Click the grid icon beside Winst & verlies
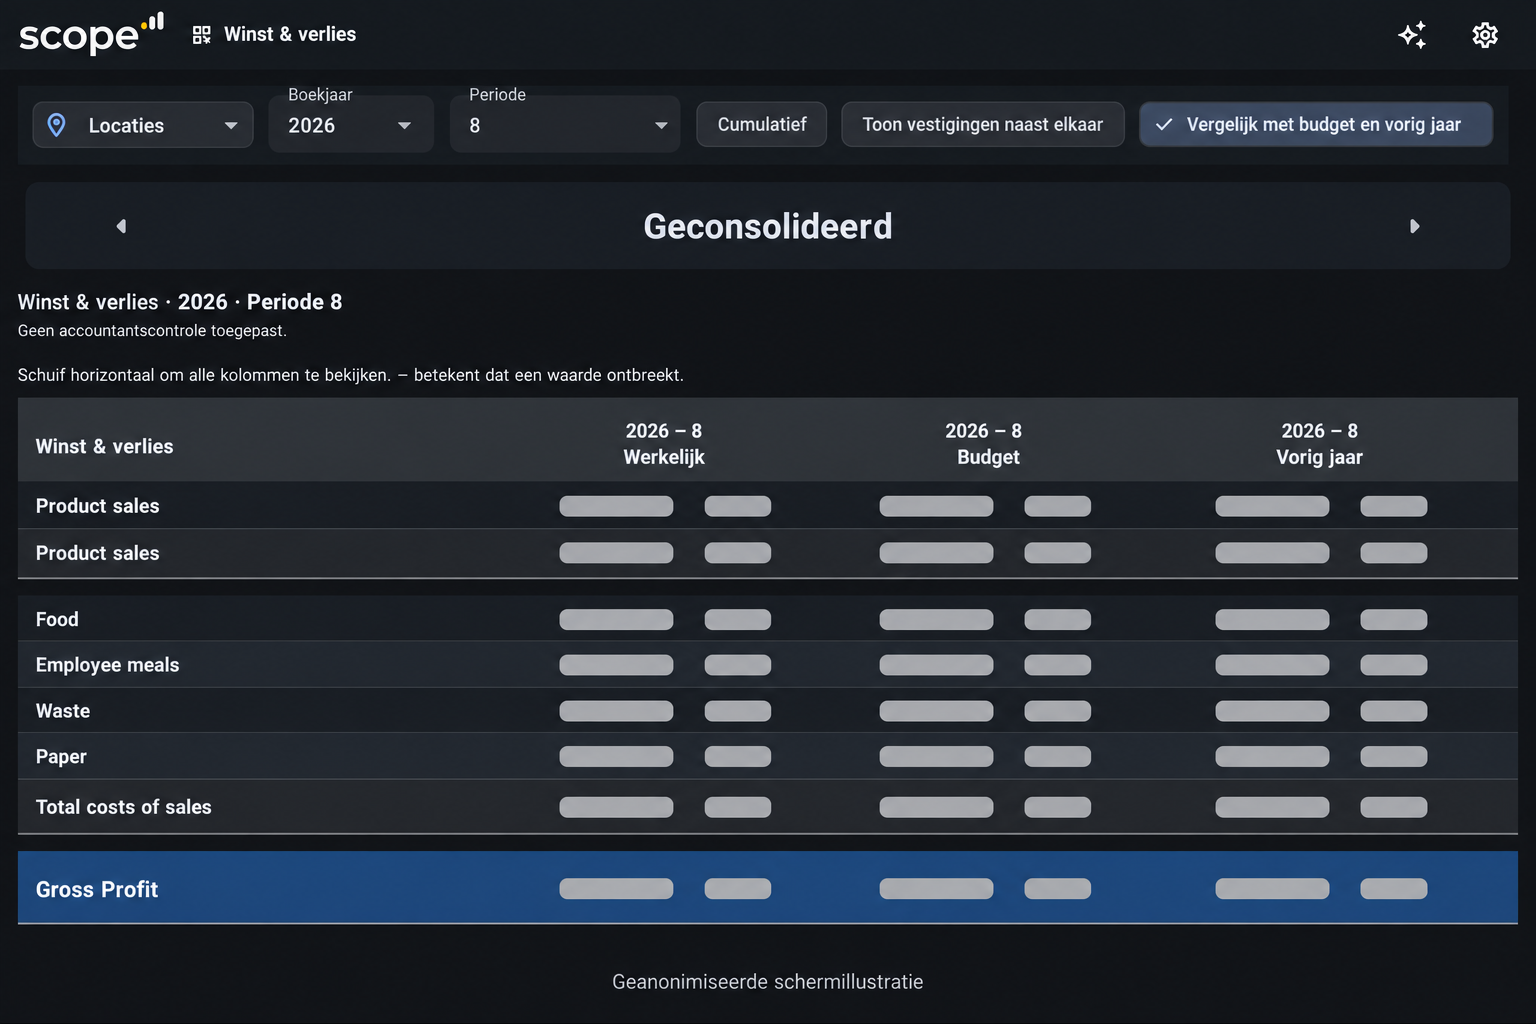This screenshot has height=1024, width=1536. click(x=202, y=35)
